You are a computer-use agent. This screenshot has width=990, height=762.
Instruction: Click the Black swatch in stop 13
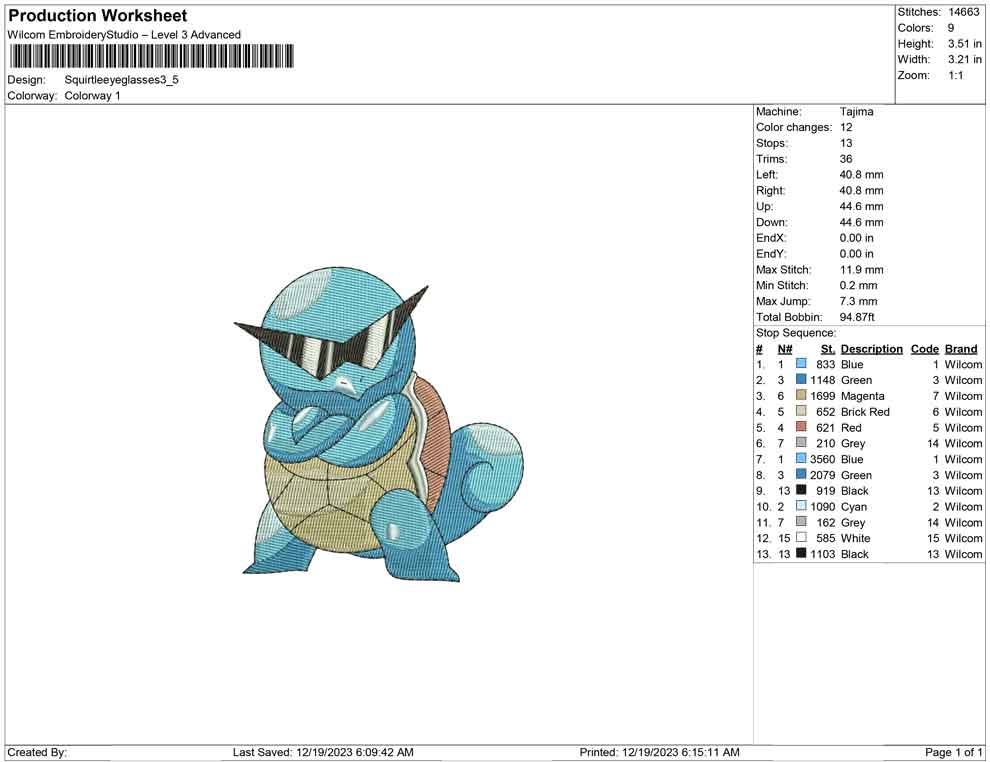pos(801,554)
